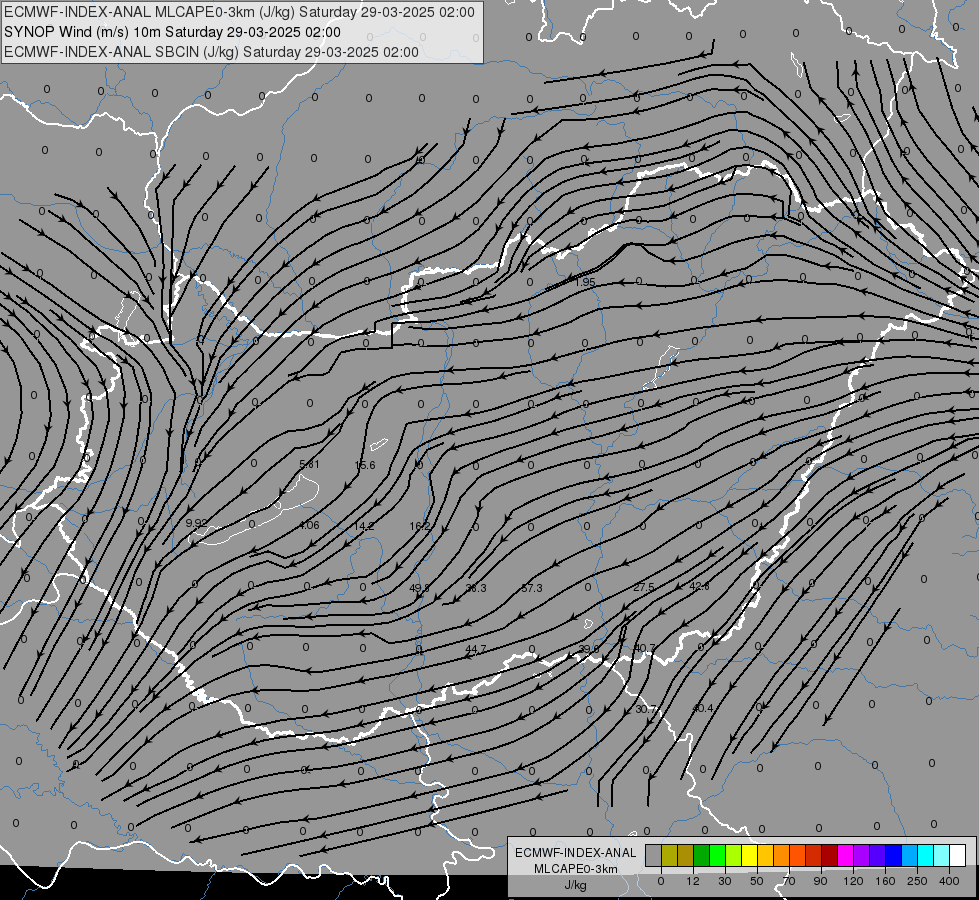
Task: Click legend scale label 70
Action: (789, 881)
